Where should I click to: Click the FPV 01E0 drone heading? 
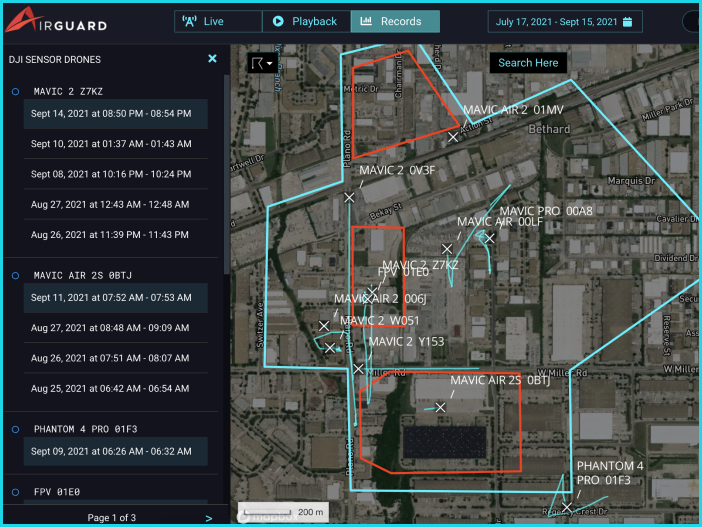coord(57,493)
